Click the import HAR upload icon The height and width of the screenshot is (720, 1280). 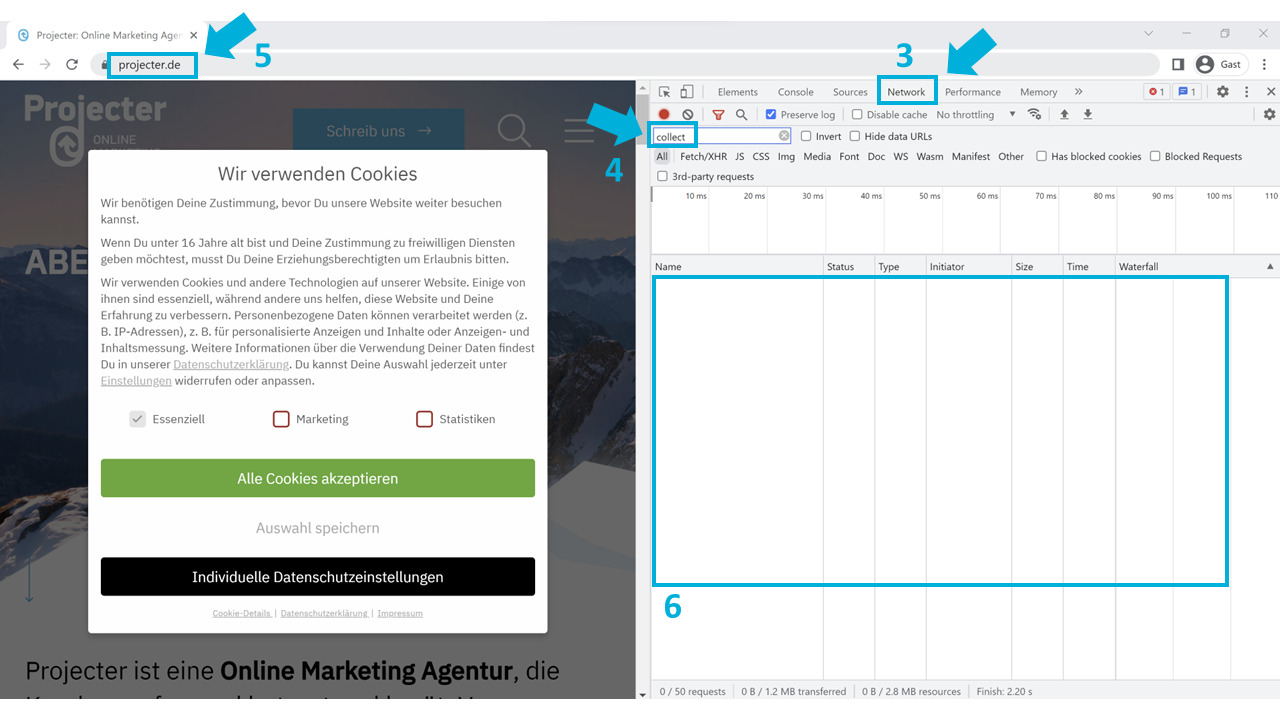point(1064,115)
